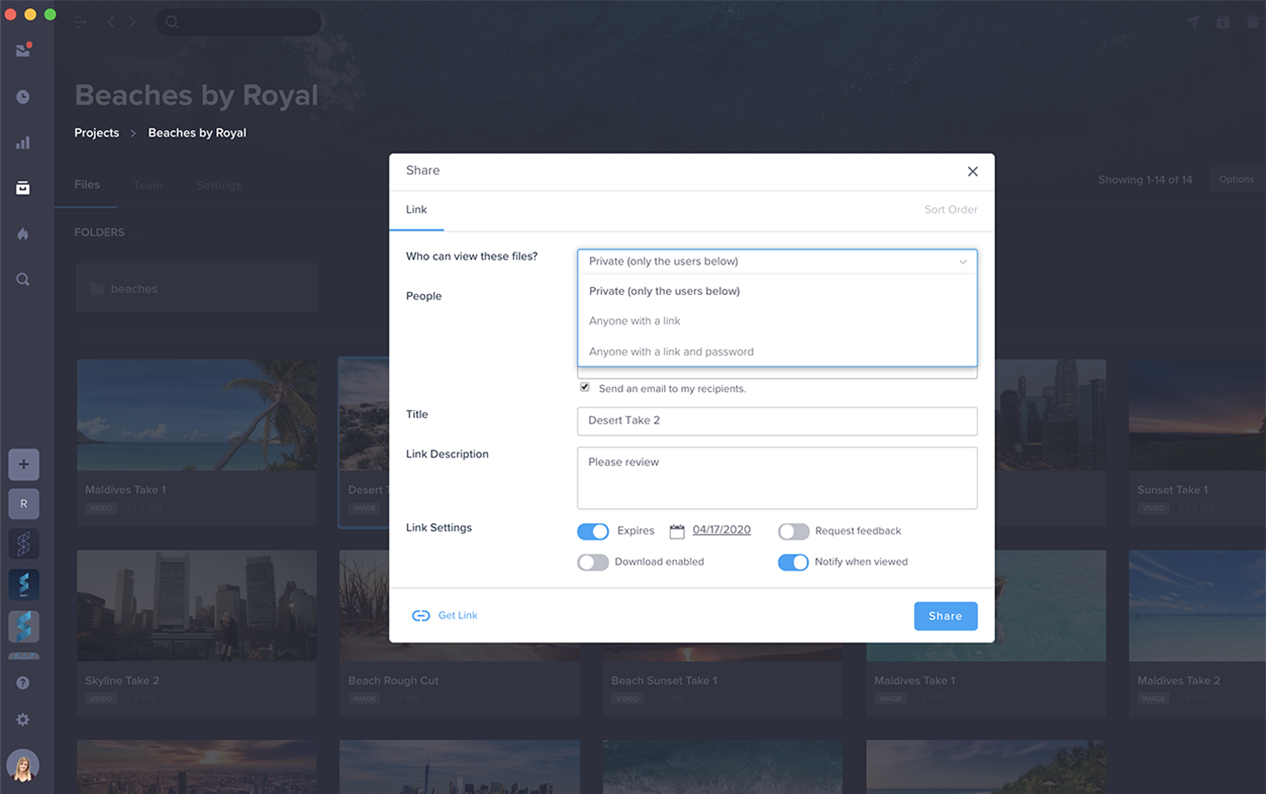This screenshot has width=1266, height=794.
Task: Collapse the FOLDERS section chevron
Action: coord(138,233)
